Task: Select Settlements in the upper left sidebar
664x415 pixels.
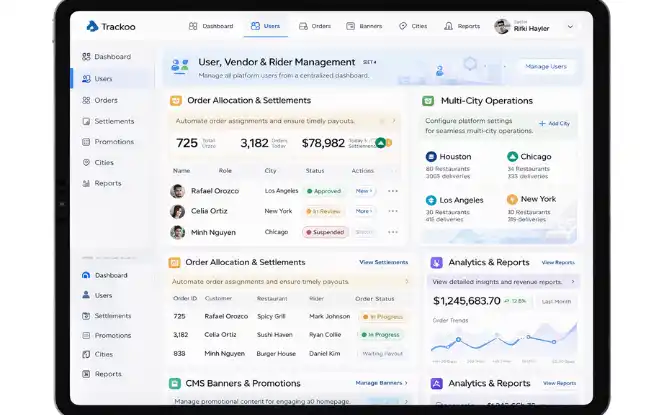Action: pos(113,121)
